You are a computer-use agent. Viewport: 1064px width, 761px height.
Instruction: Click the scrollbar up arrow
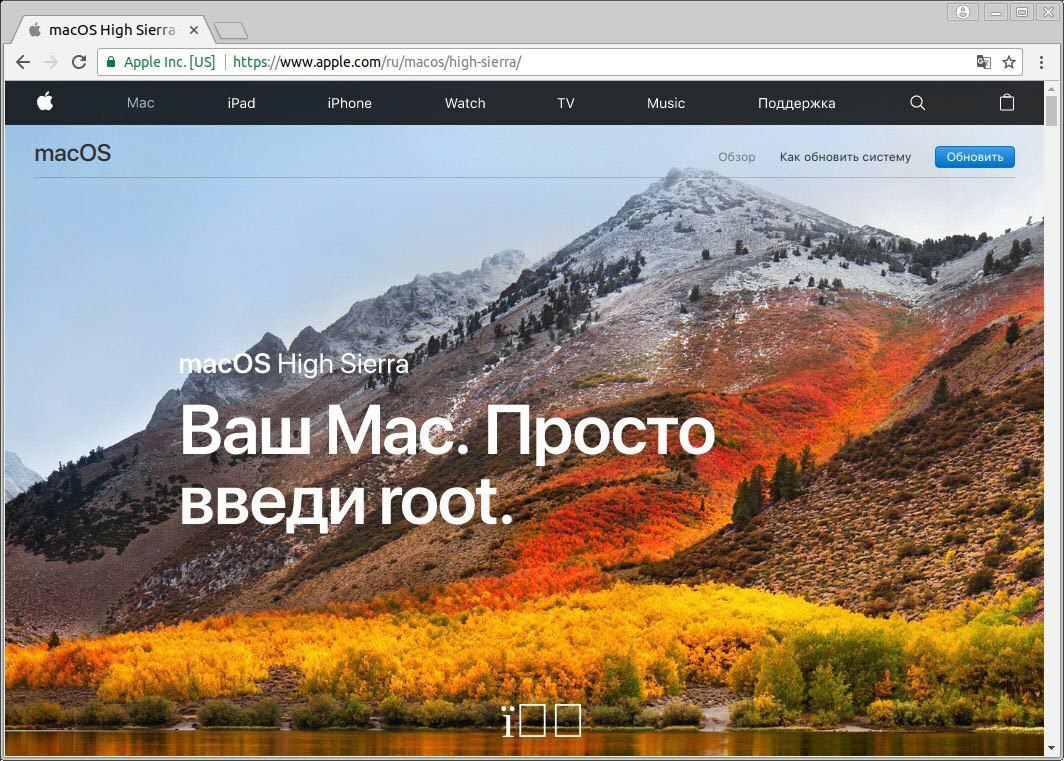1052,88
